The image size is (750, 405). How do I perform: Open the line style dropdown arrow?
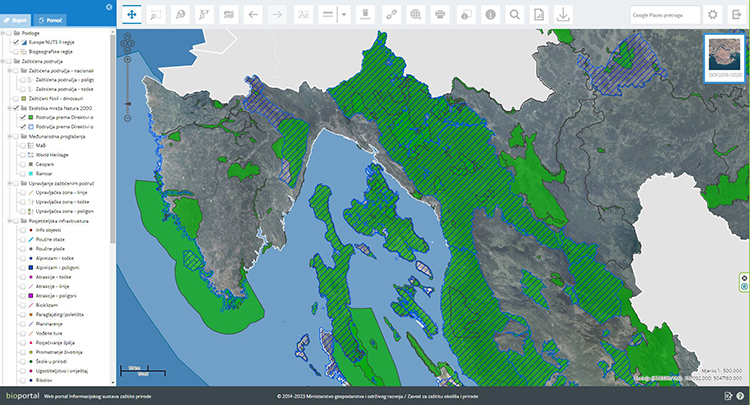click(343, 14)
